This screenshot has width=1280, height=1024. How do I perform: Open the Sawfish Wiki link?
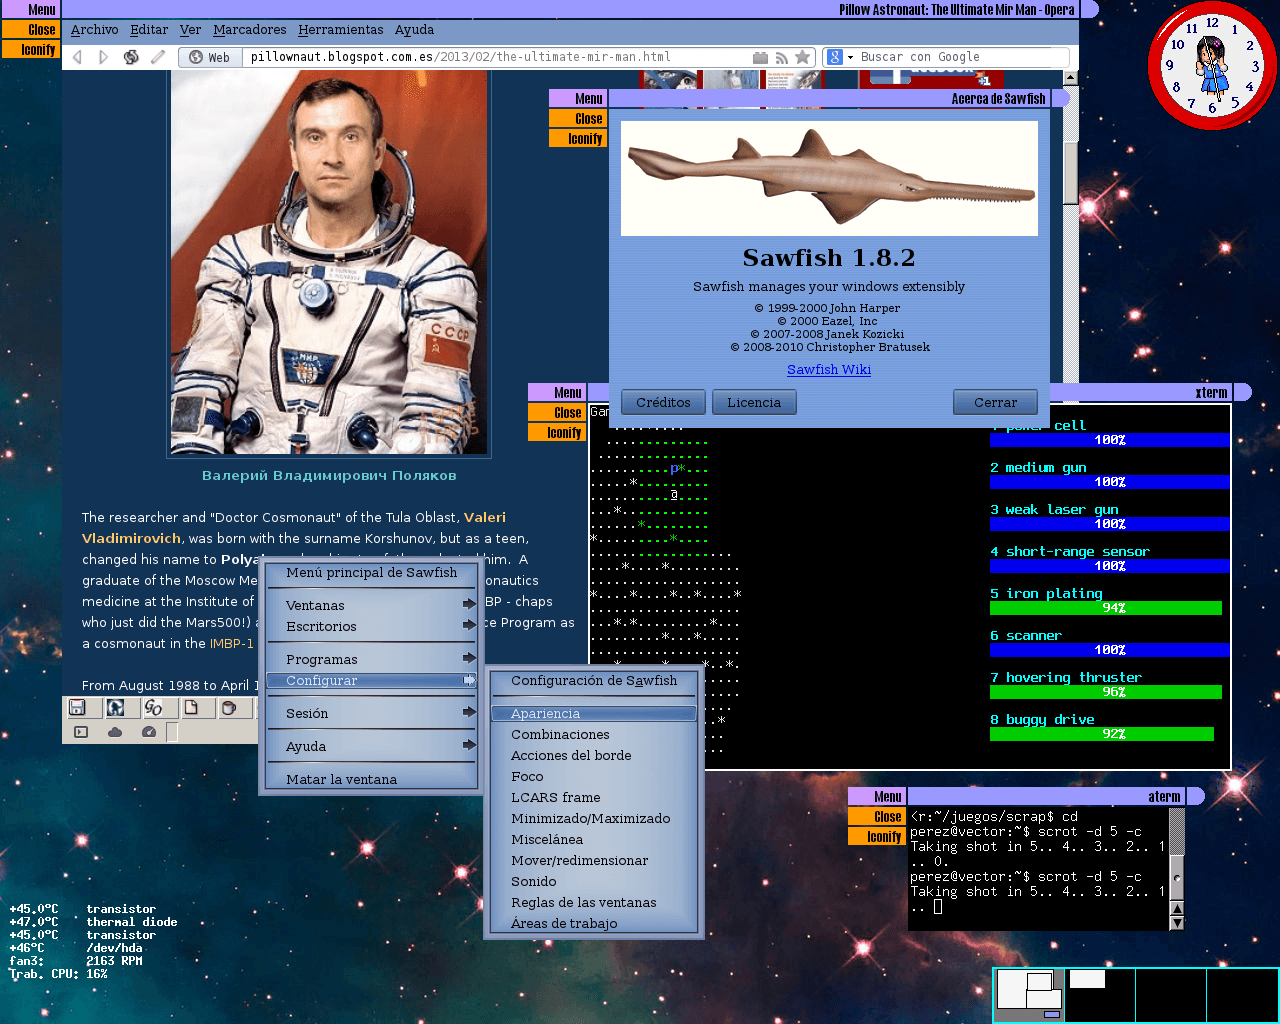(x=829, y=369)
